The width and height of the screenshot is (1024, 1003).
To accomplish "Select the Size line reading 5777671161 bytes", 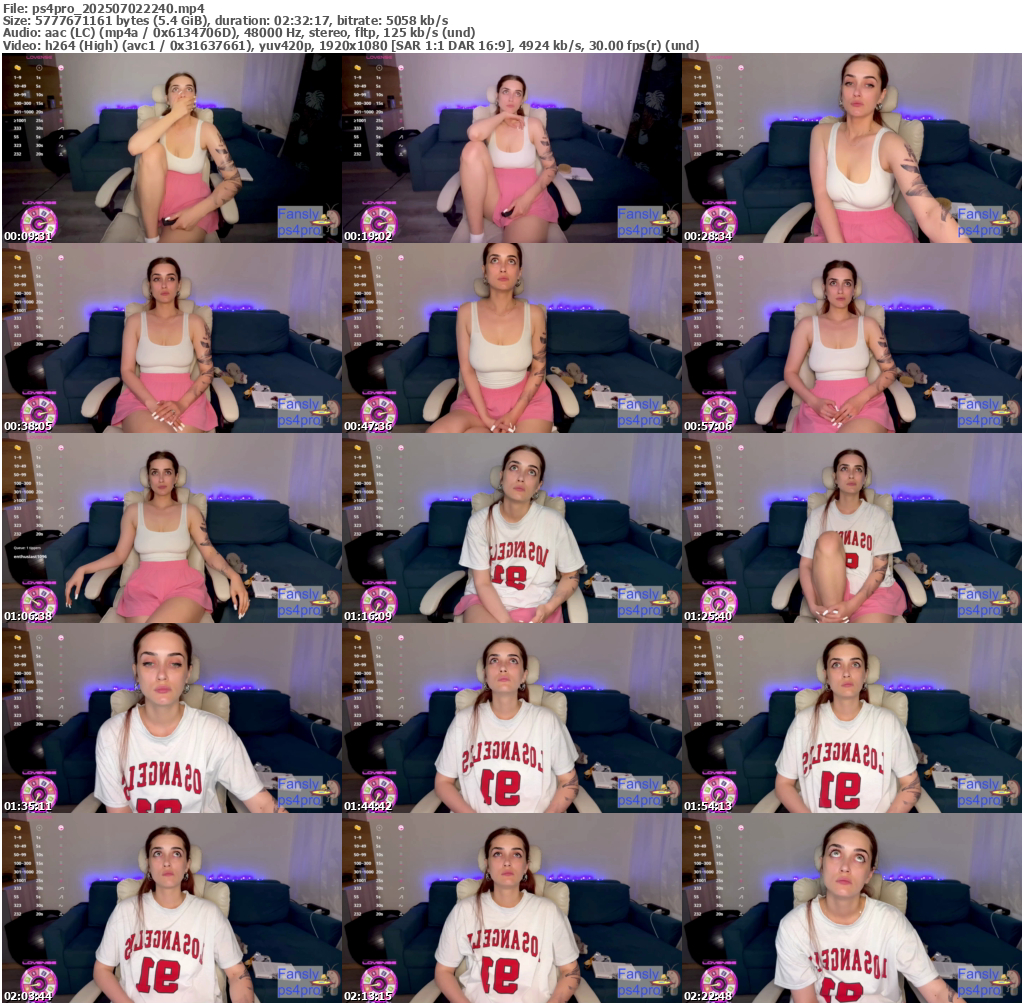I will click(225, 21).
